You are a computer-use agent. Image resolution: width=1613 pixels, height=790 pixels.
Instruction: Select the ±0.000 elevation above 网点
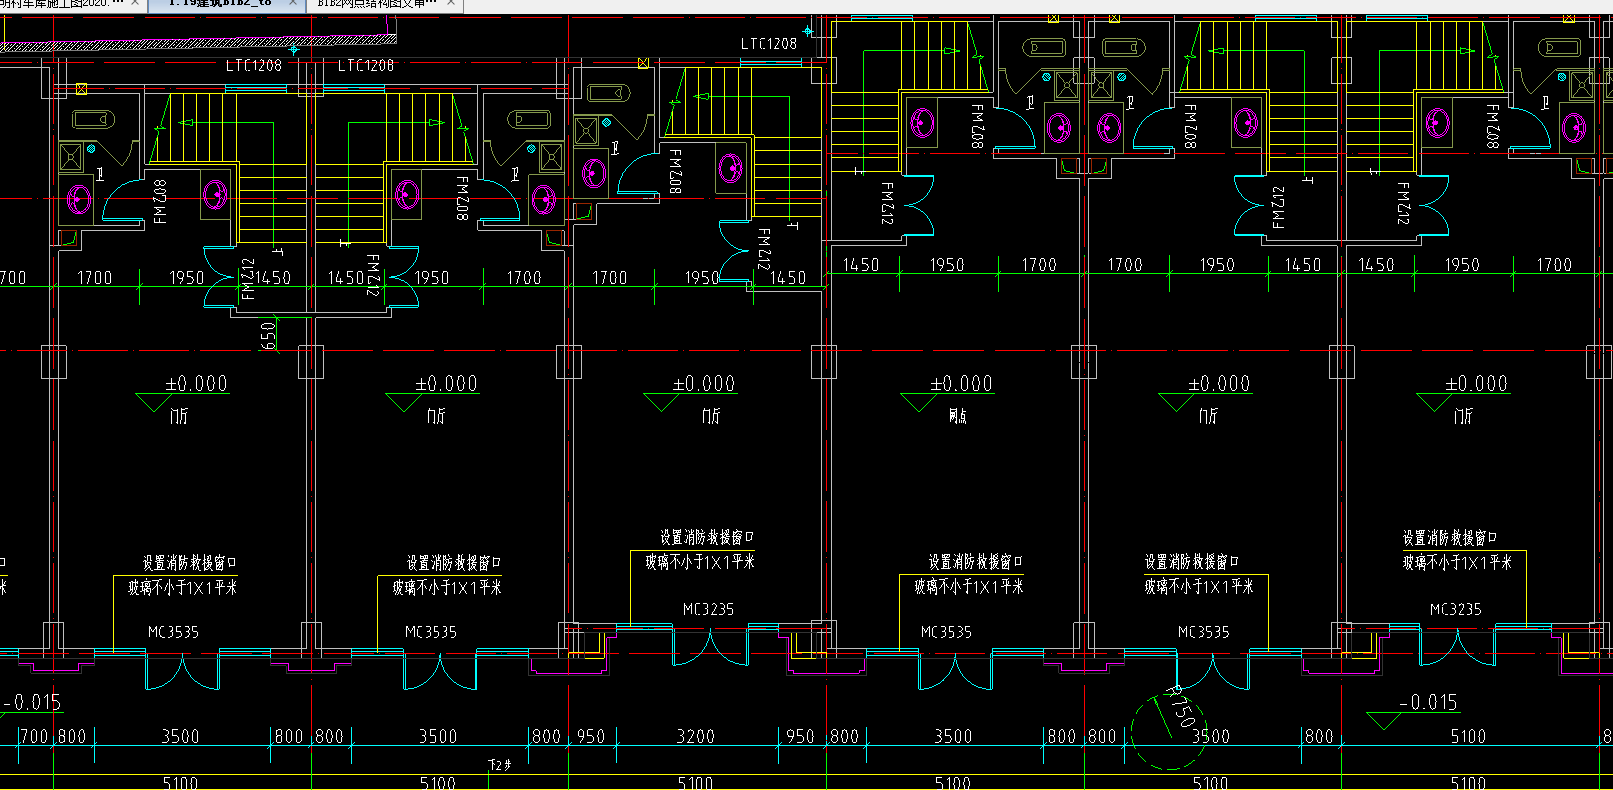[x=962, y=384]
